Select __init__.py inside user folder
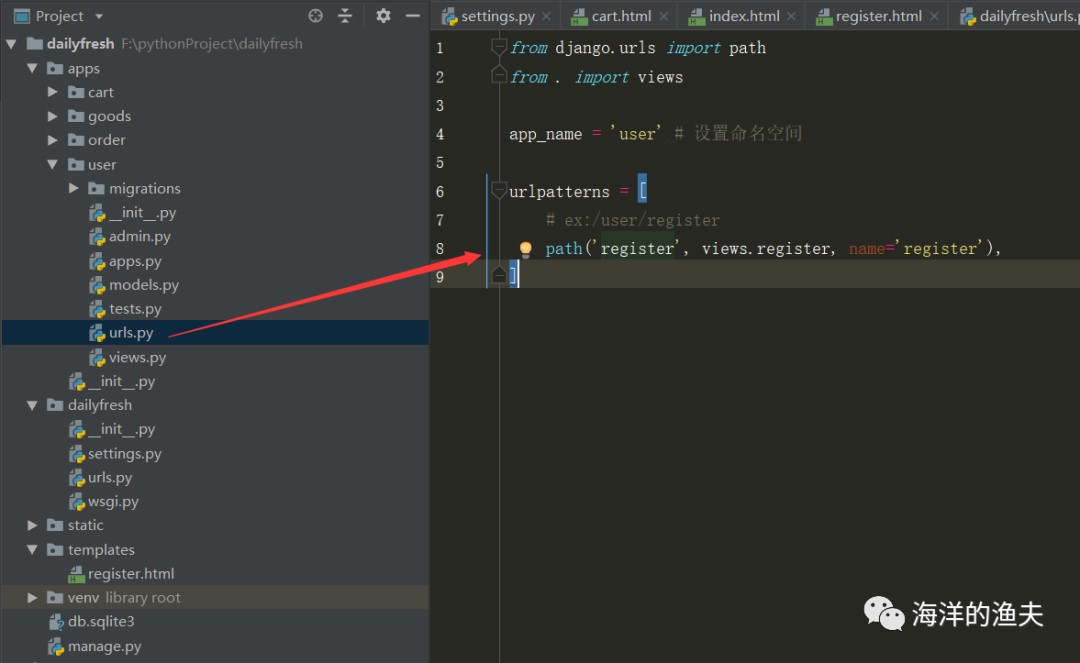The height and width of the screenshot is (663, 1080). (143, 213)
